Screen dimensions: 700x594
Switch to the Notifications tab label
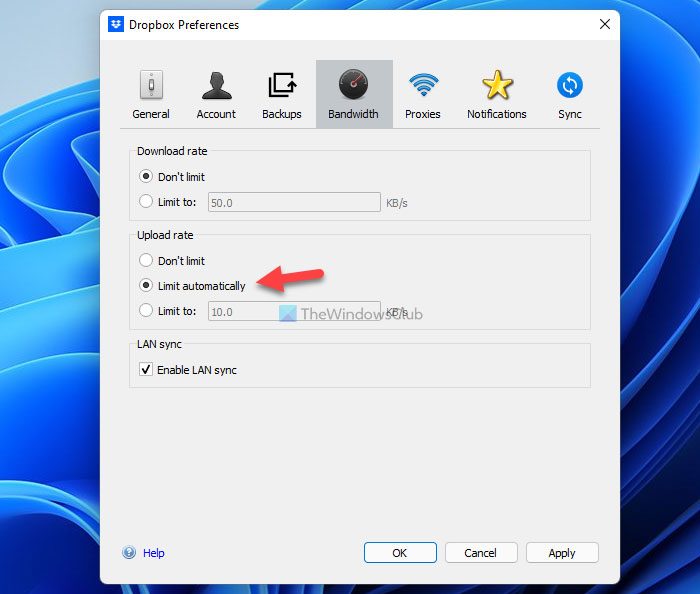coord(497,114)
